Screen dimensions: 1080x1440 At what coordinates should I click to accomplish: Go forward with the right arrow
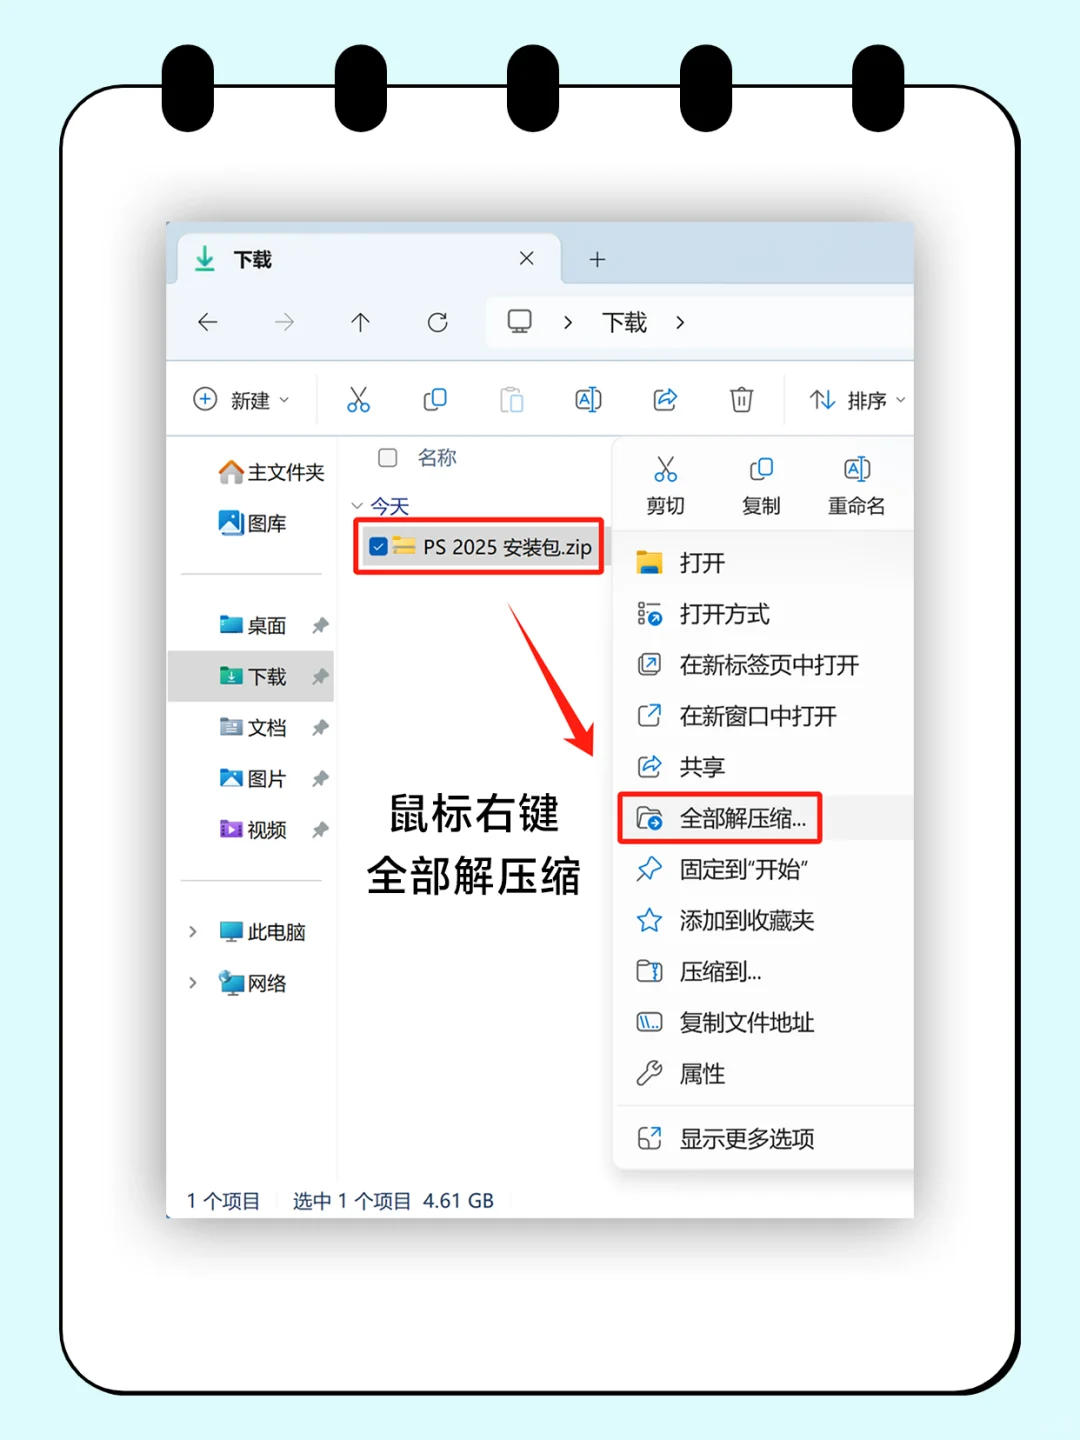(x=285, y=322)
